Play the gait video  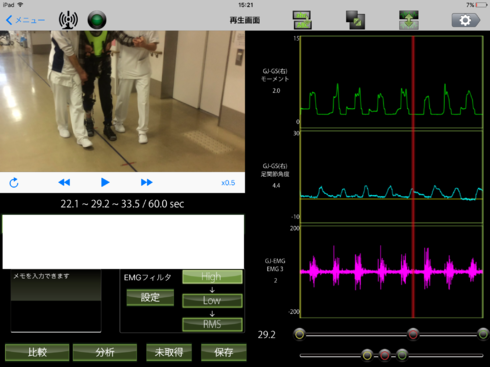coord(105,182)
